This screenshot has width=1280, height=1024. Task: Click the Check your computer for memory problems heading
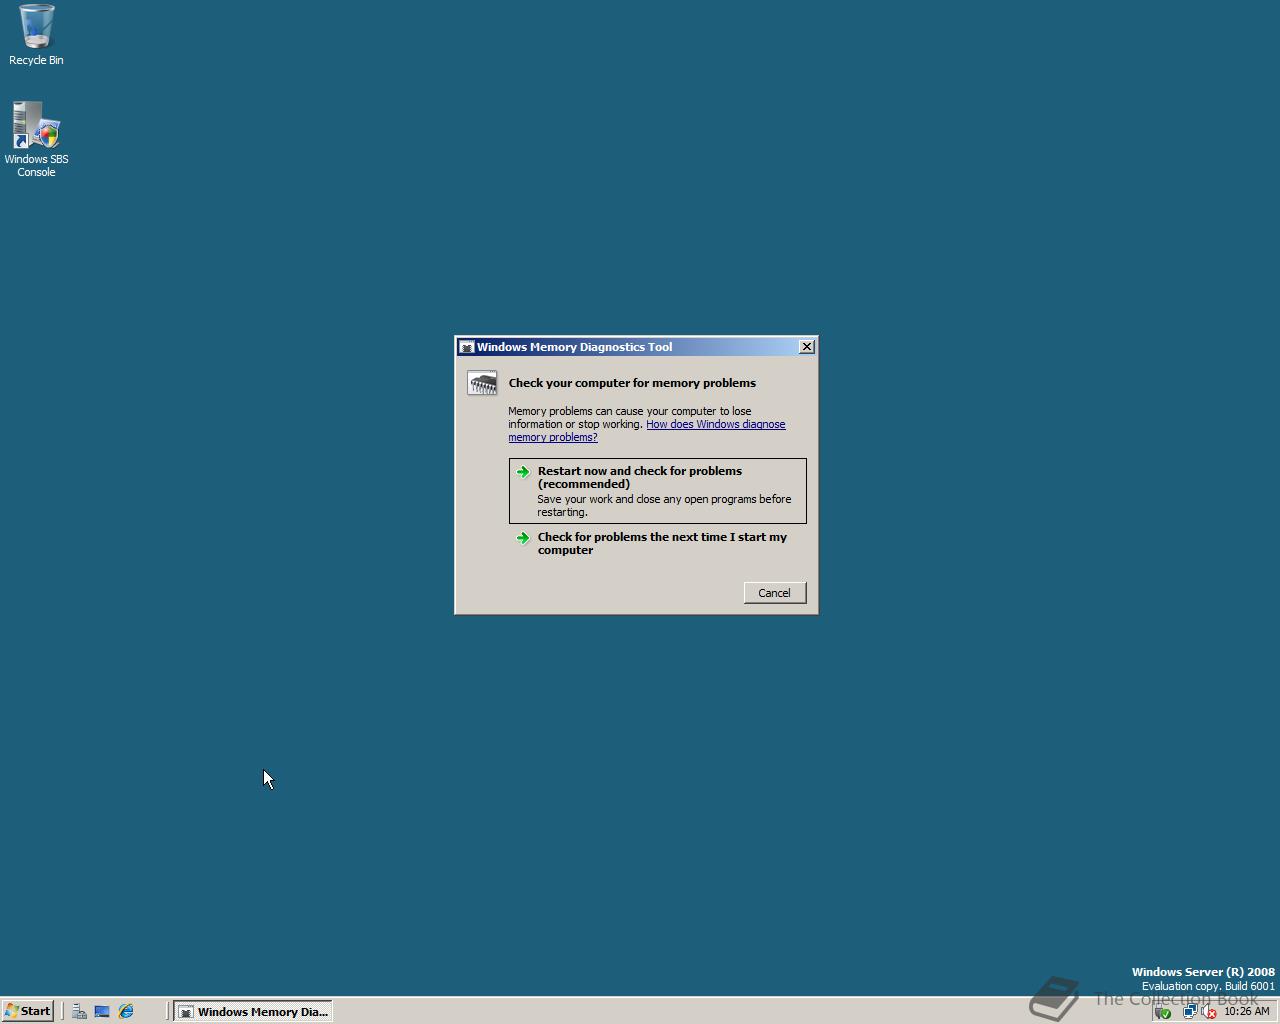[632, 383]
